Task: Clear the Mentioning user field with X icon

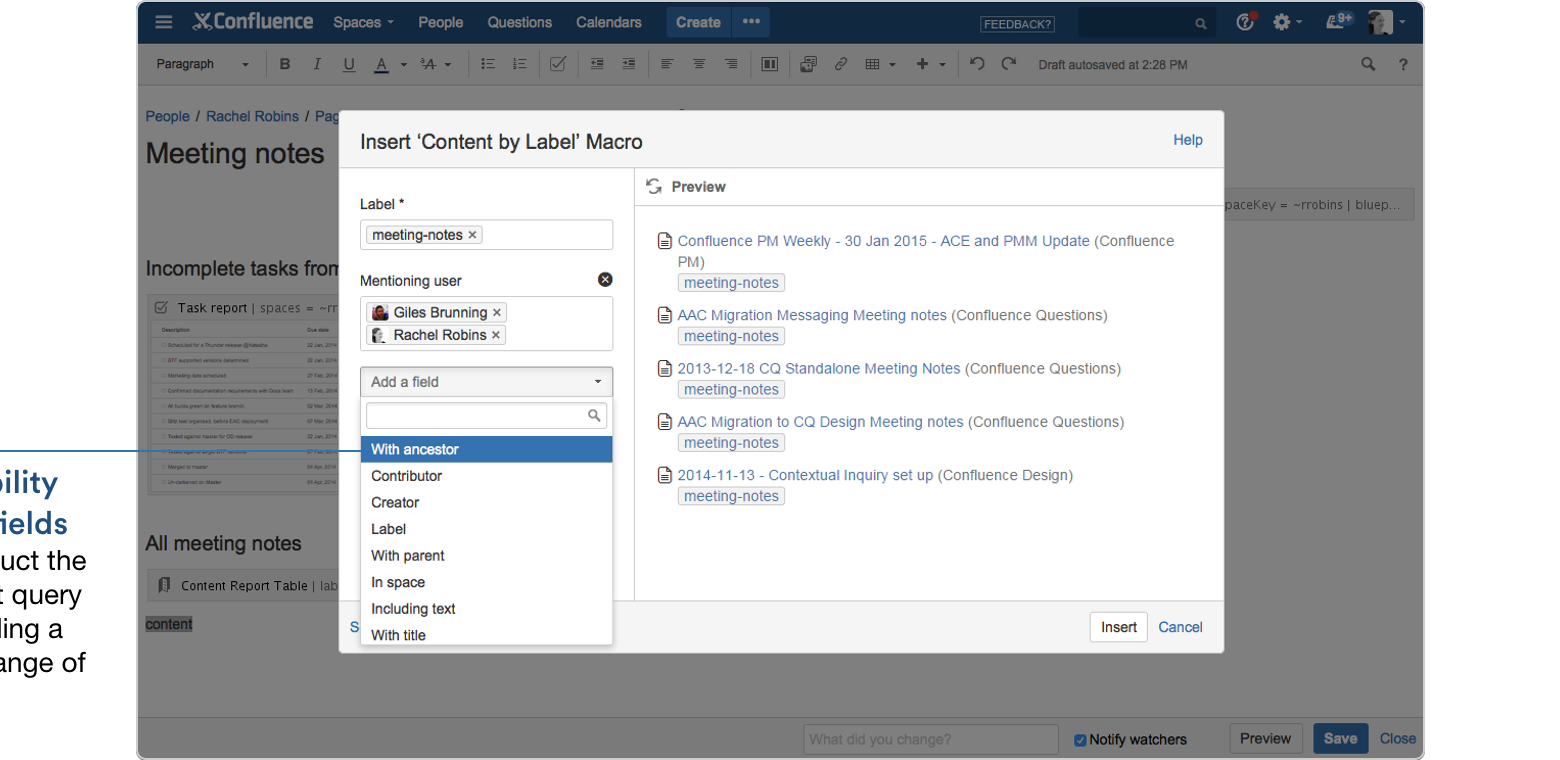Action: [607, 279]
